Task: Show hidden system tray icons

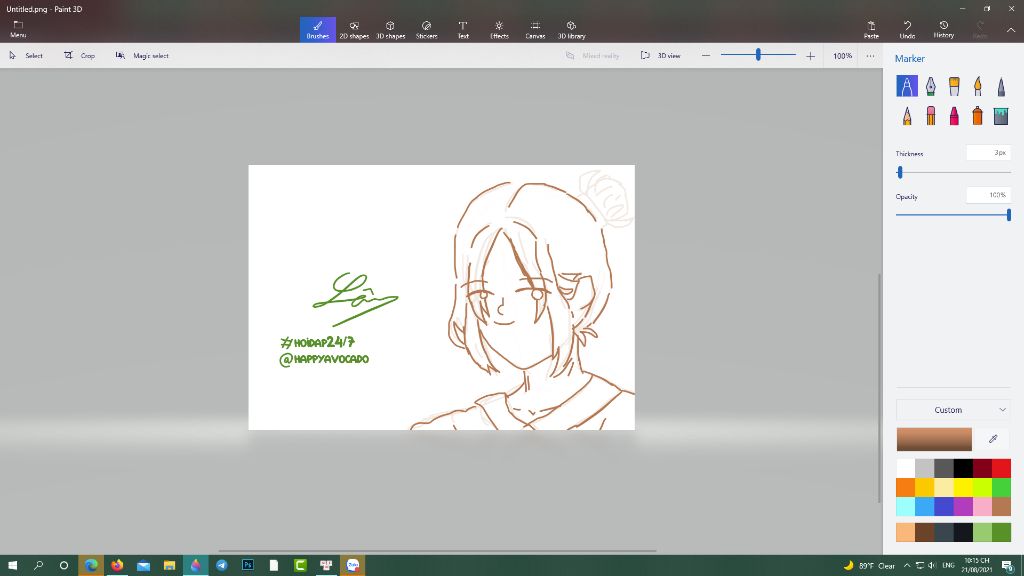Action: point(906,566)
